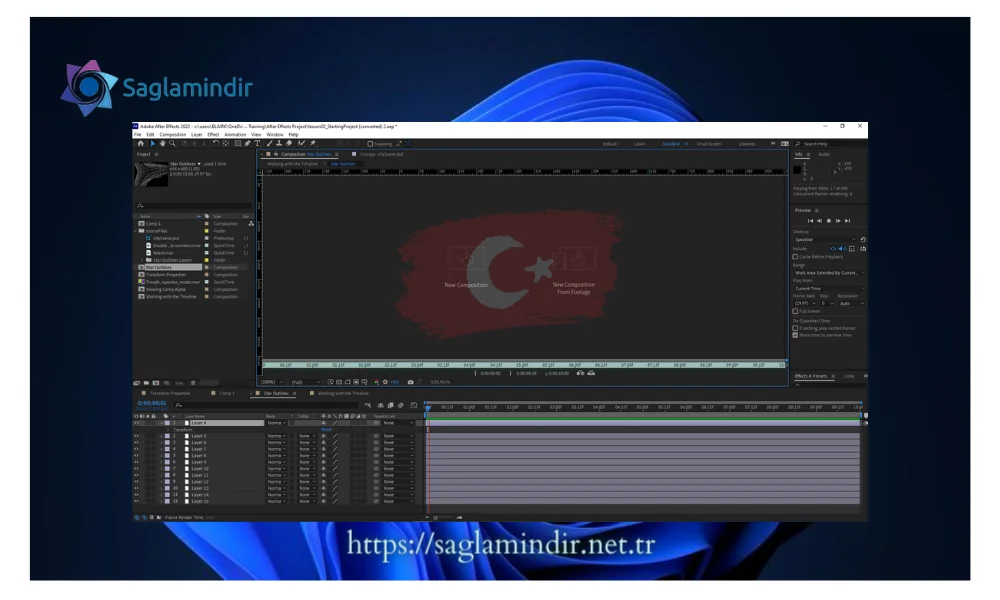The image size is (1000, 600).
Task: Open the Effect menu
Action: pyautogui.click(x=213, y=135)
